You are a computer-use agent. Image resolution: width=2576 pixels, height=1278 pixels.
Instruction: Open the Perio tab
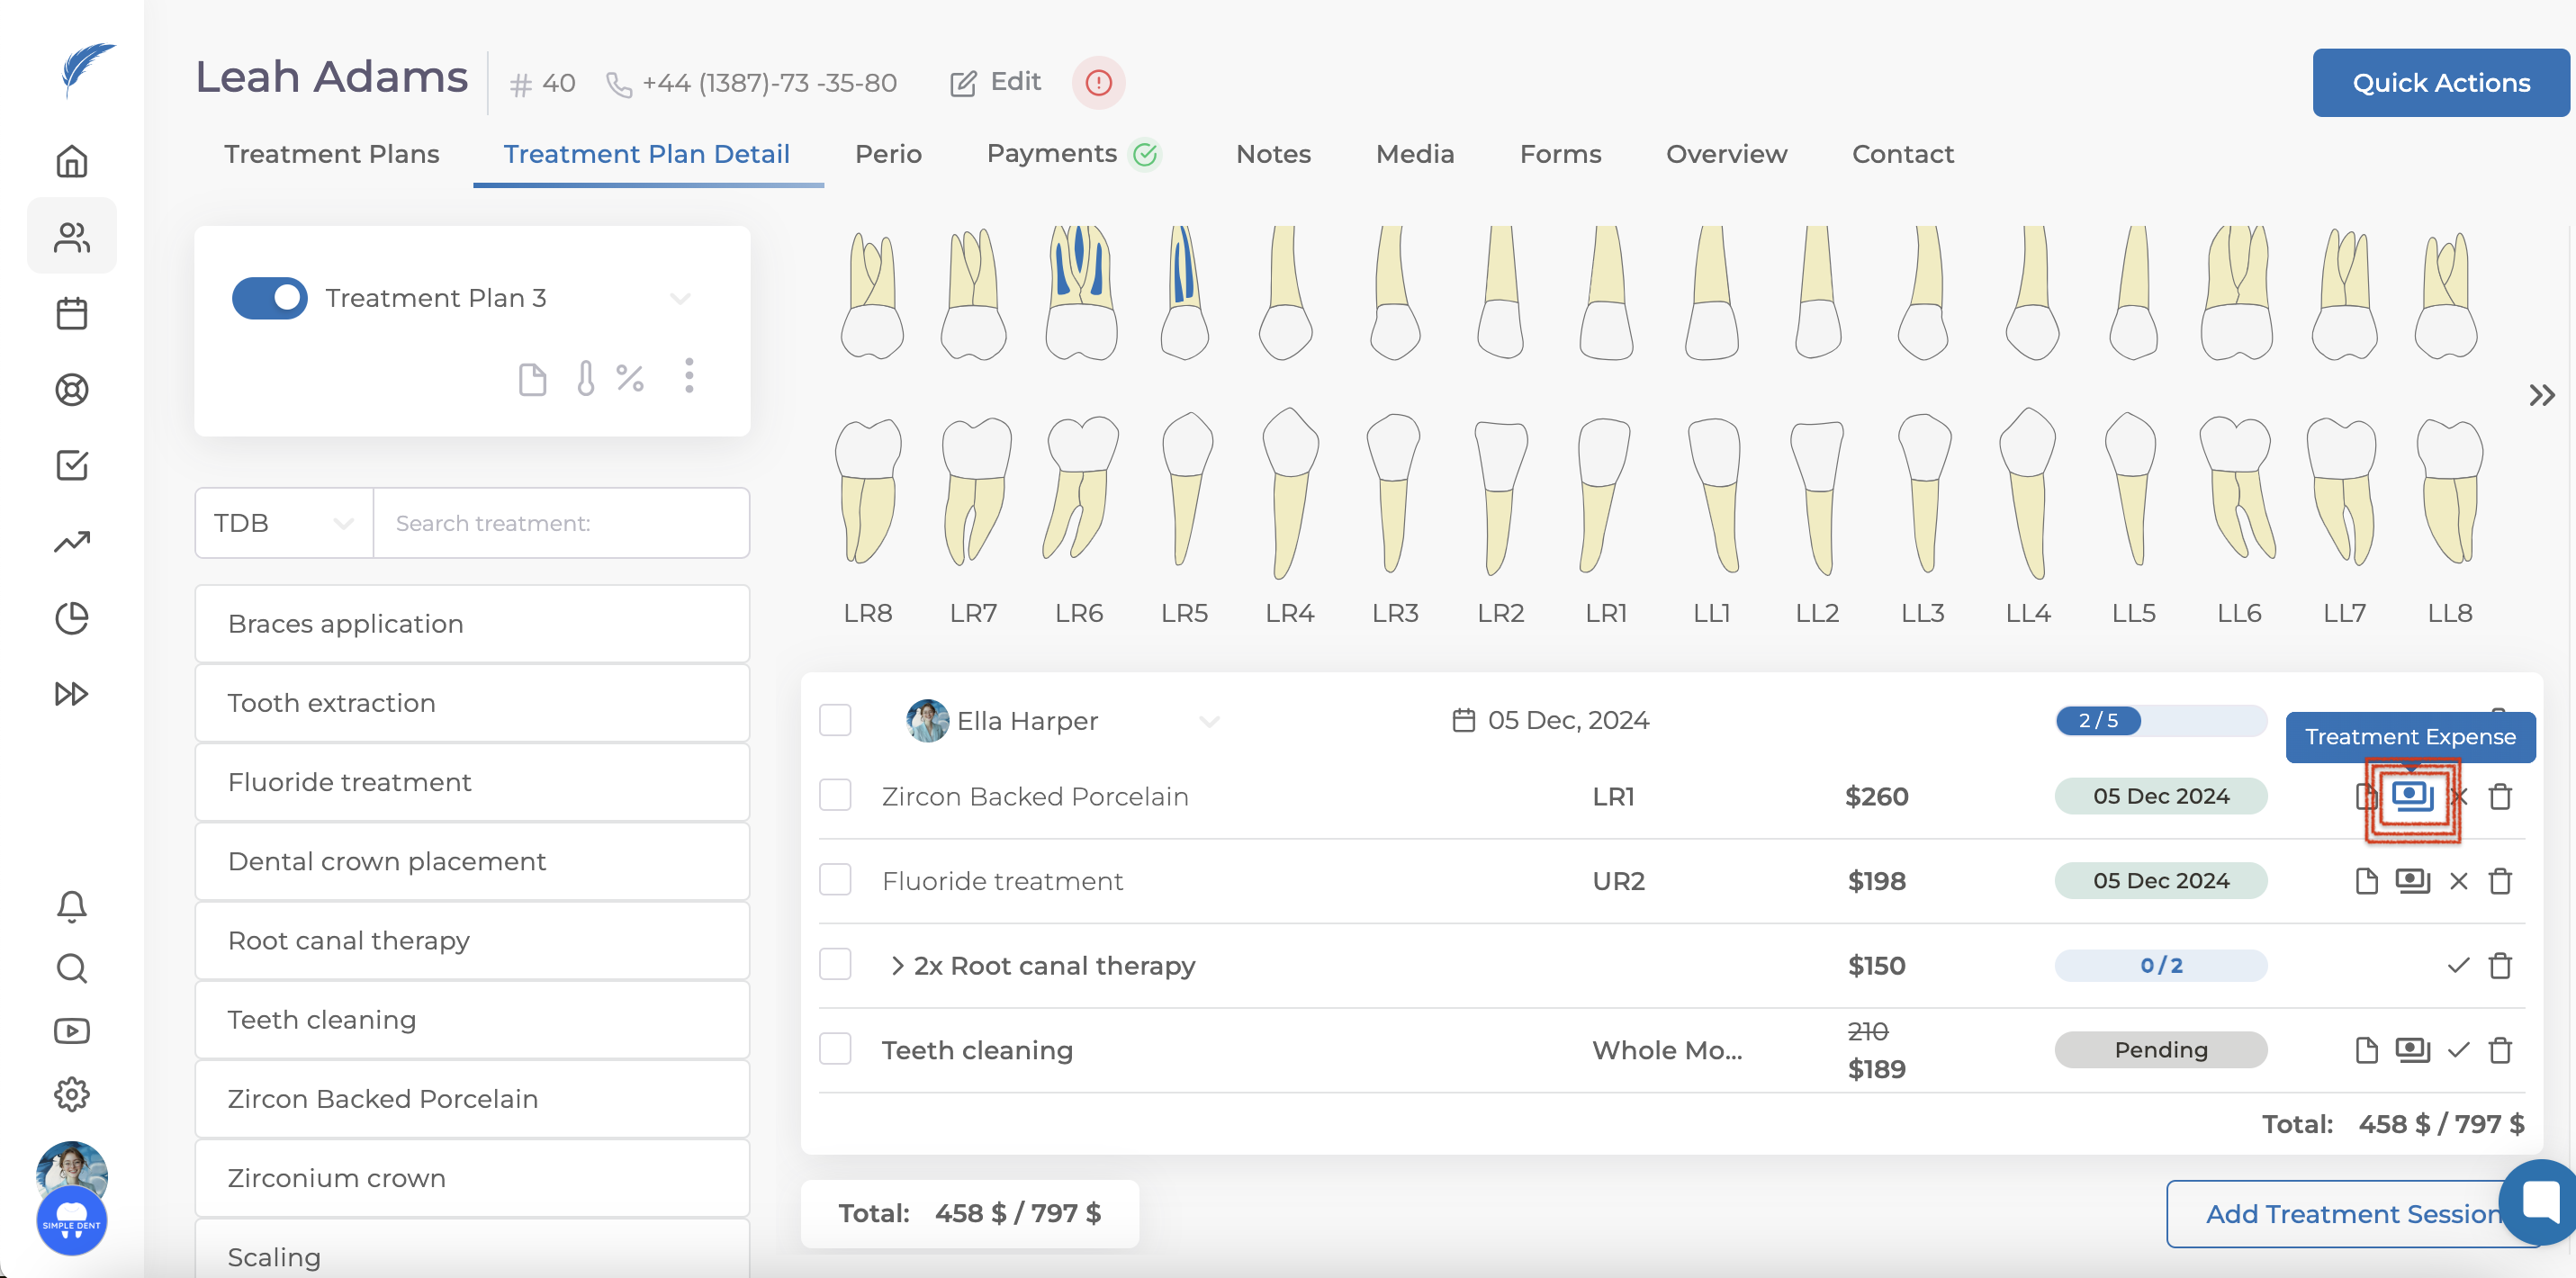888,154
